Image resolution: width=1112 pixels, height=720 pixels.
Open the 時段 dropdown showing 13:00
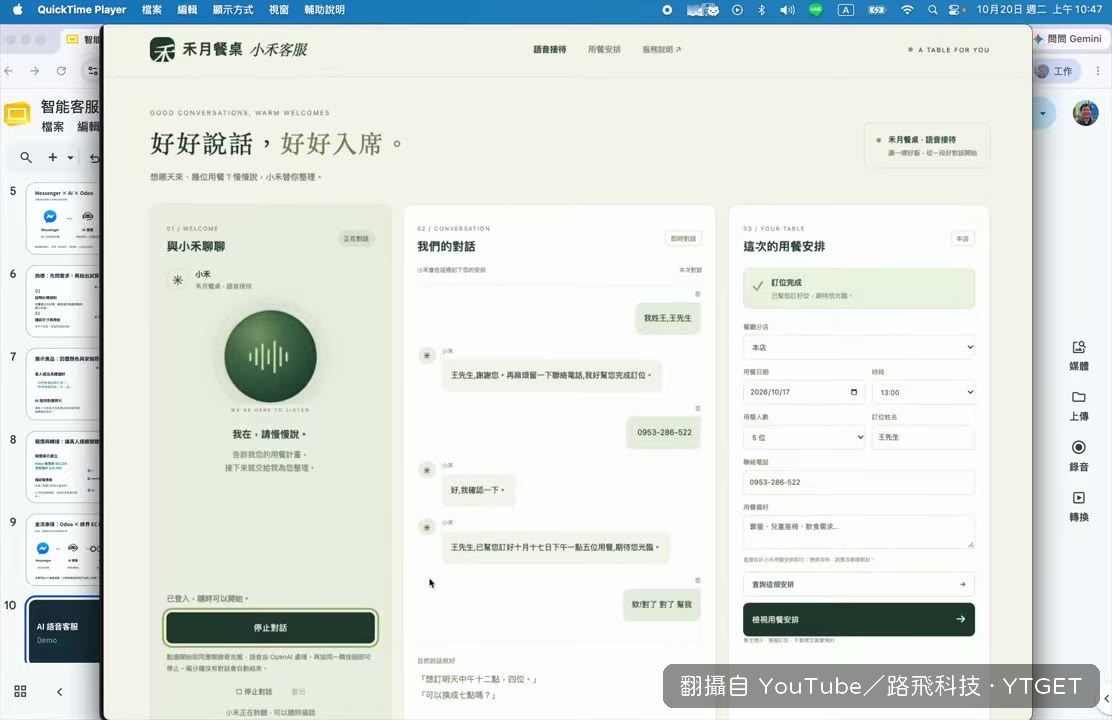point(923,392)
